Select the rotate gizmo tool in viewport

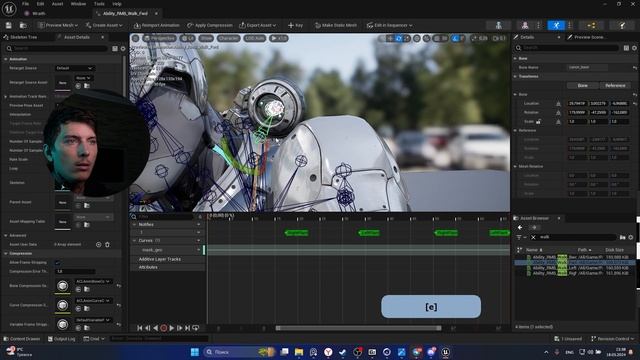point(398,38)
